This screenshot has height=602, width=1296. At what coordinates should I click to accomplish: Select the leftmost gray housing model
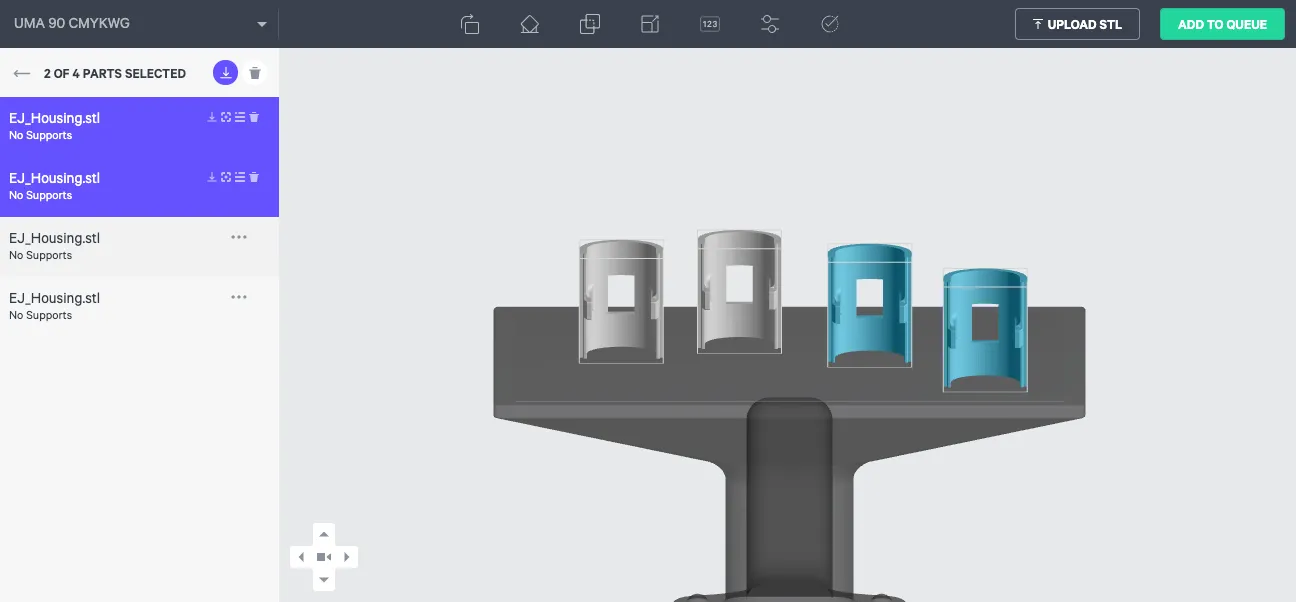click(x=621, y=301)
